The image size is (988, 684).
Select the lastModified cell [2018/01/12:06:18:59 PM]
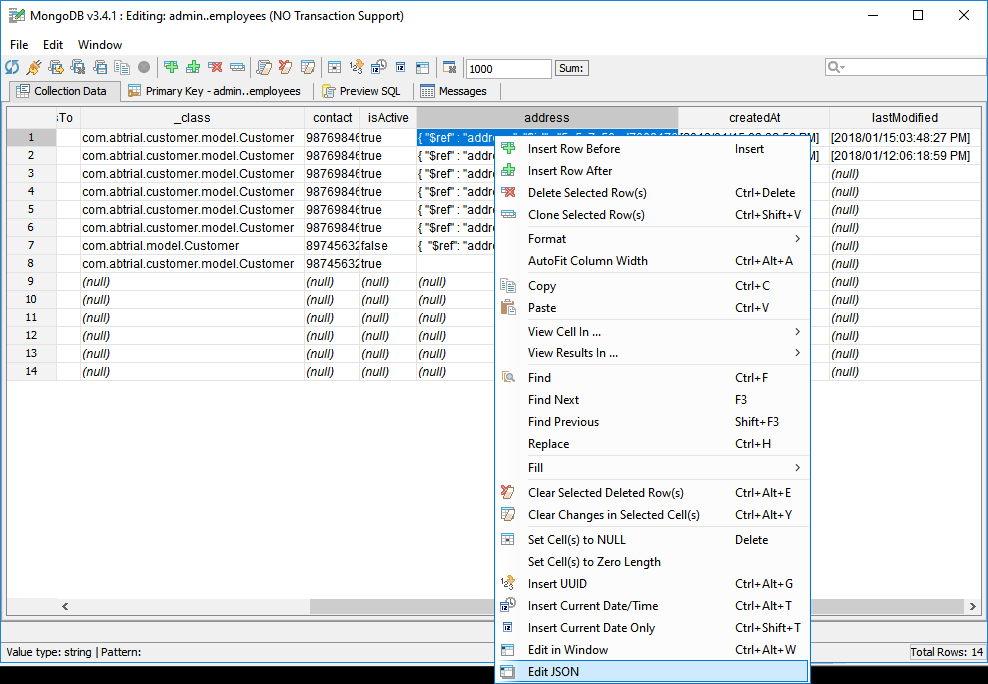[x=905, y=156]
